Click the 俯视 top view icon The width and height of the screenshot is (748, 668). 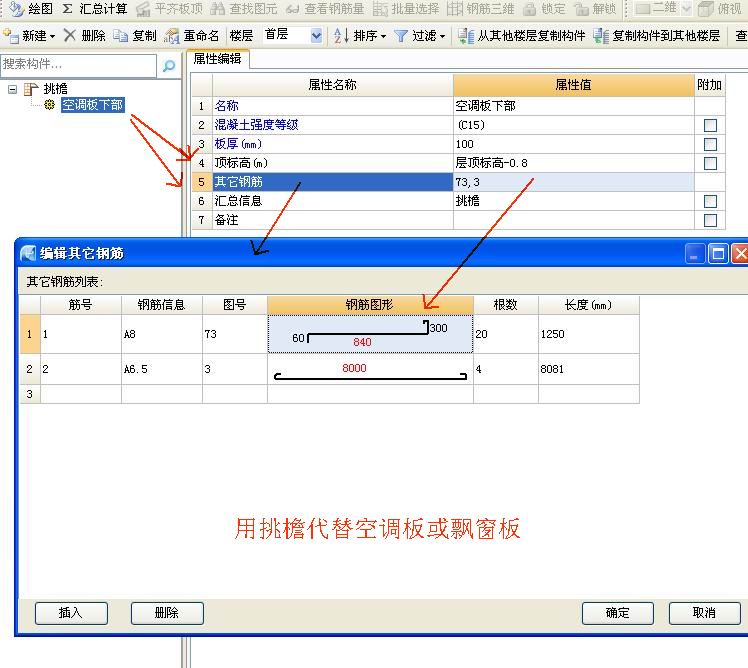pyautogui.click(x=705, y=9)
